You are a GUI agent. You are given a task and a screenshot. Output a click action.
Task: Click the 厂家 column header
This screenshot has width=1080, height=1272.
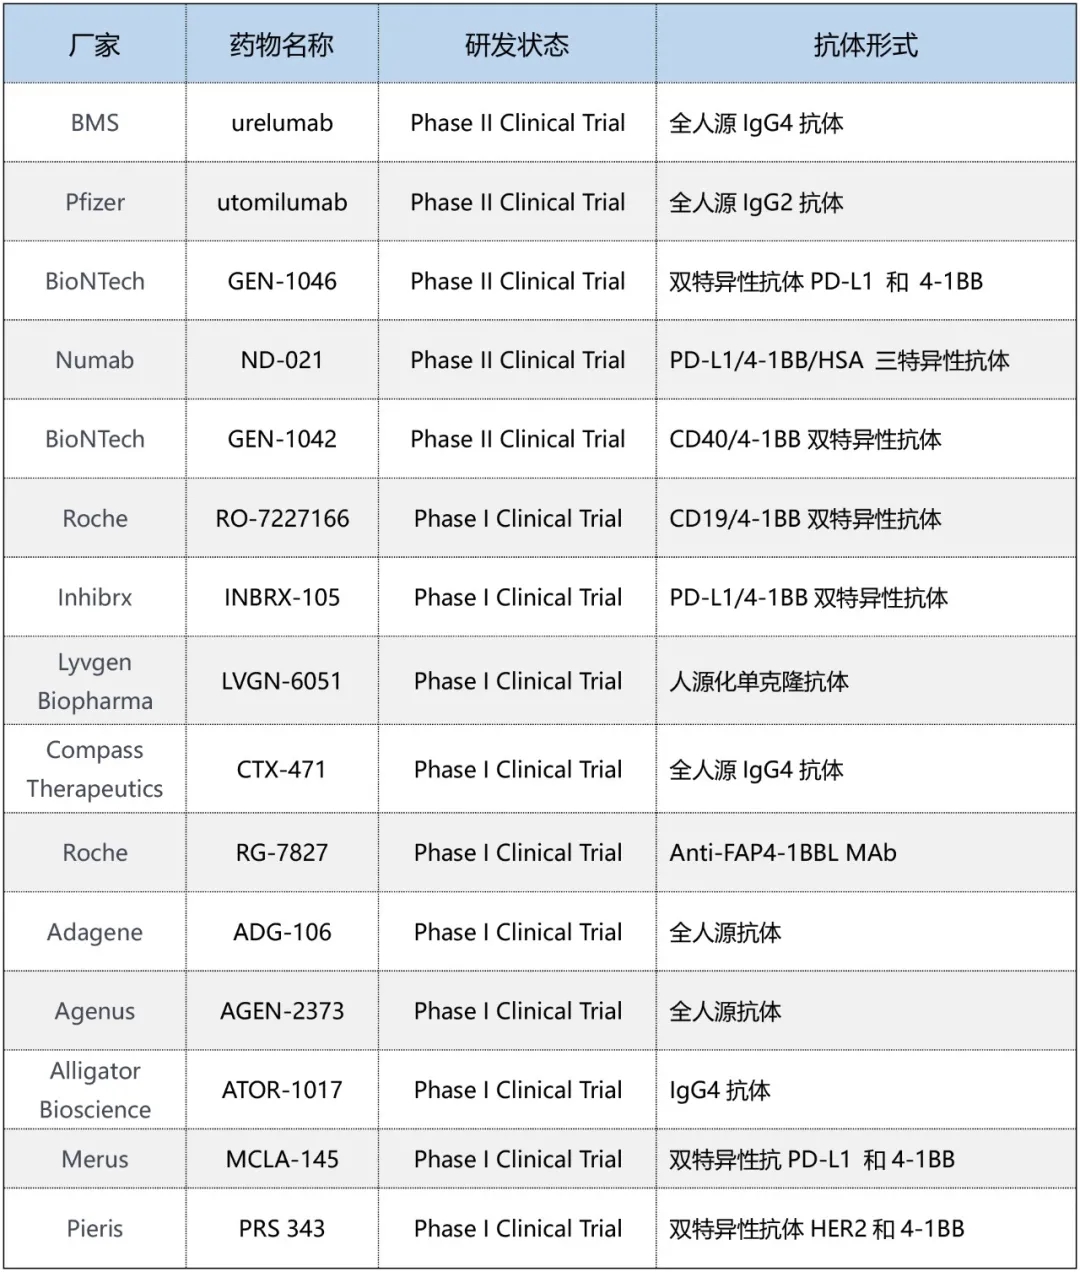[94, 45]
